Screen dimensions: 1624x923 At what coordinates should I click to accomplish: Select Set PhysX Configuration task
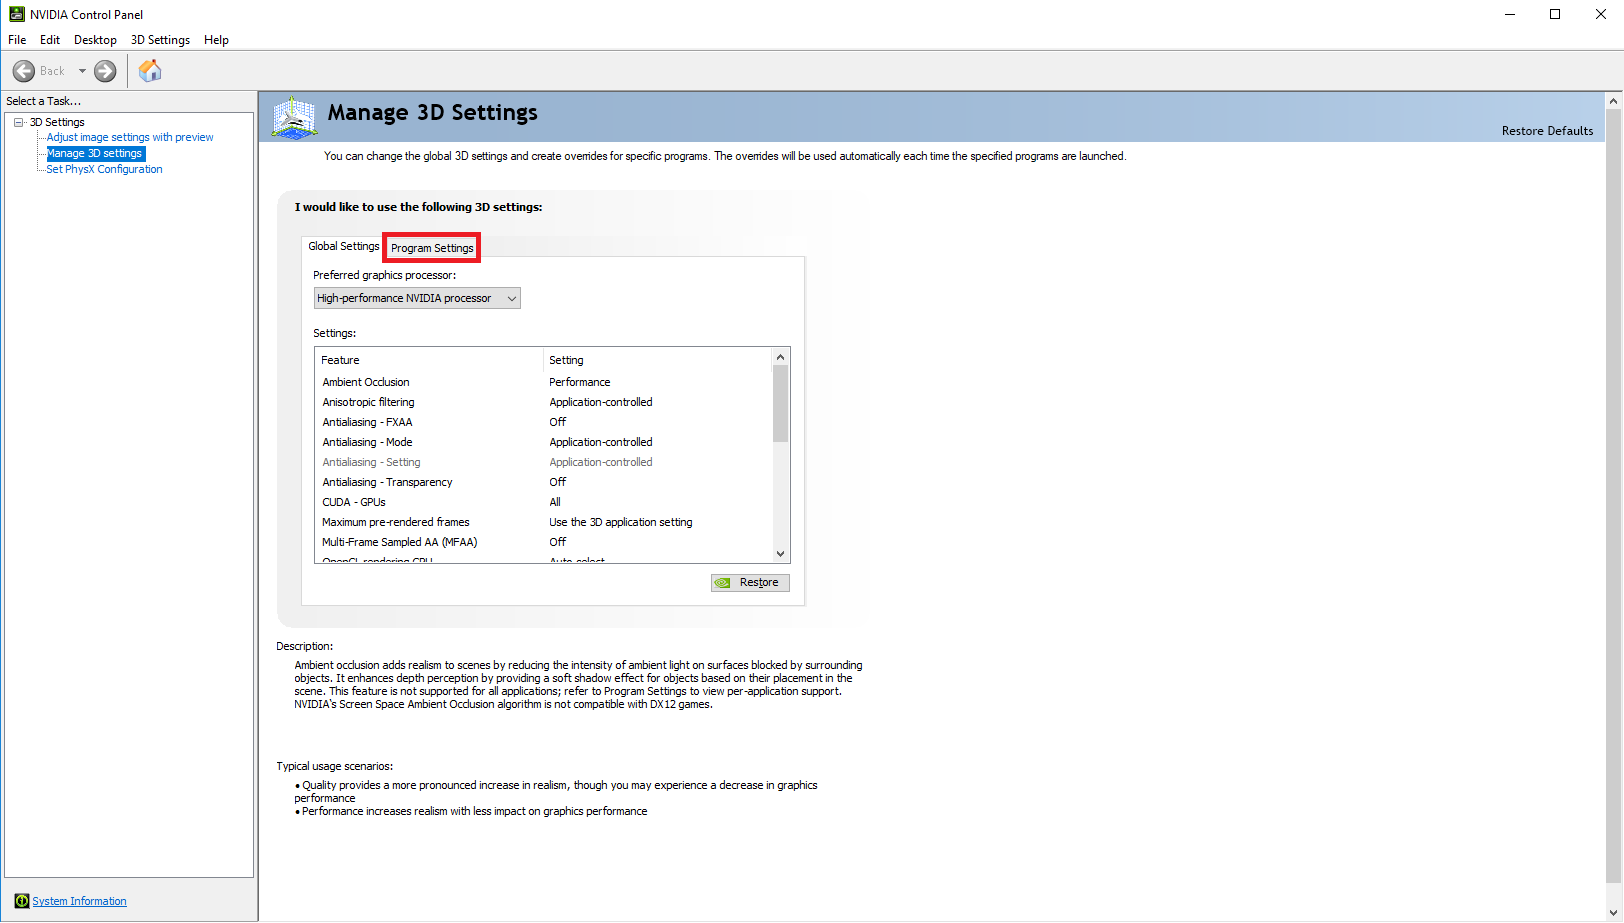pos(104,170)
